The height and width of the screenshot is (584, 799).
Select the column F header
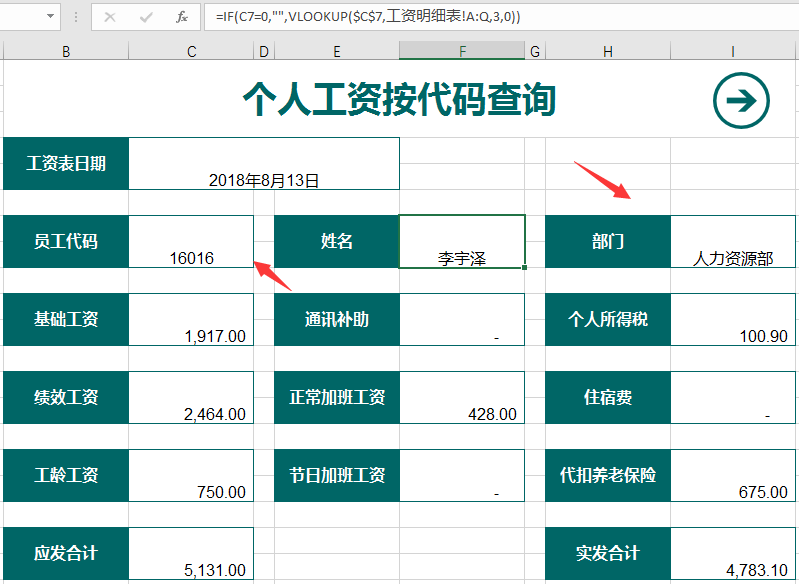tap(462, 51)
